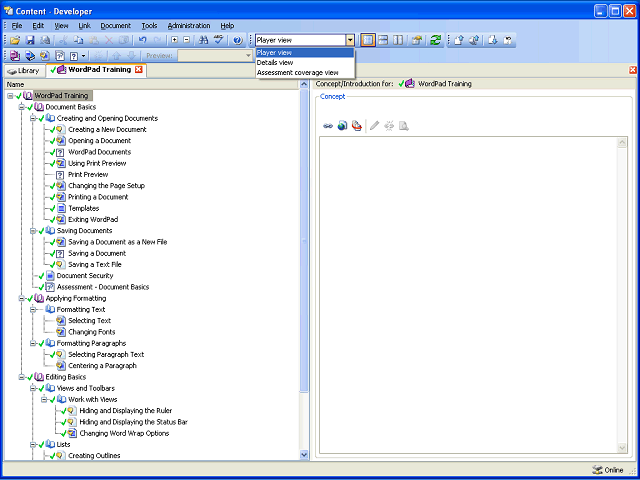
Task: Click the New Assessment icon
Action: coord(60,55)
